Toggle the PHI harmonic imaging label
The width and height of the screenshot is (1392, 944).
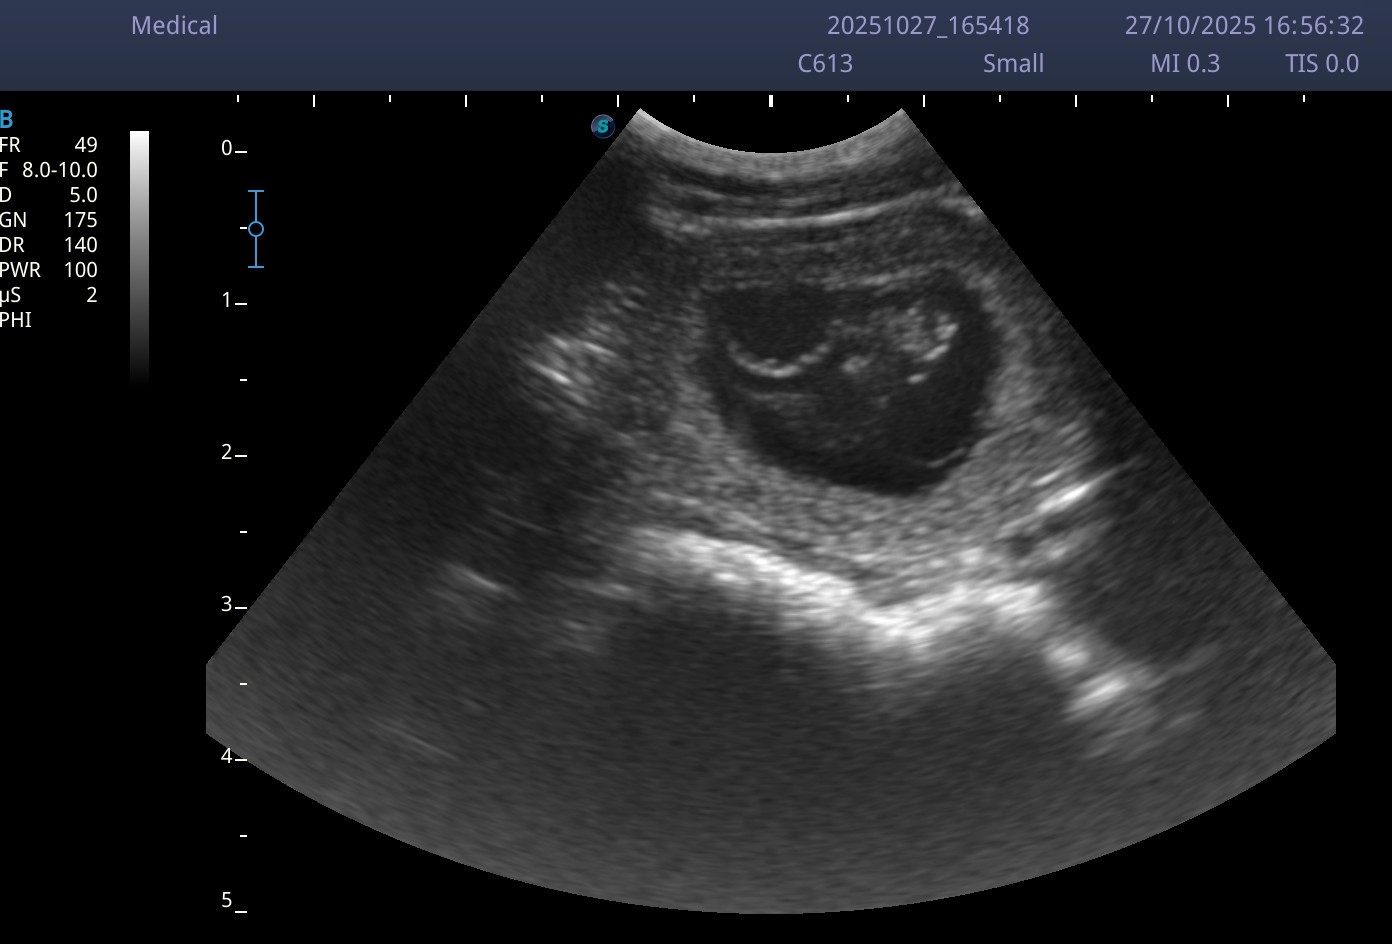click(16, 320)
